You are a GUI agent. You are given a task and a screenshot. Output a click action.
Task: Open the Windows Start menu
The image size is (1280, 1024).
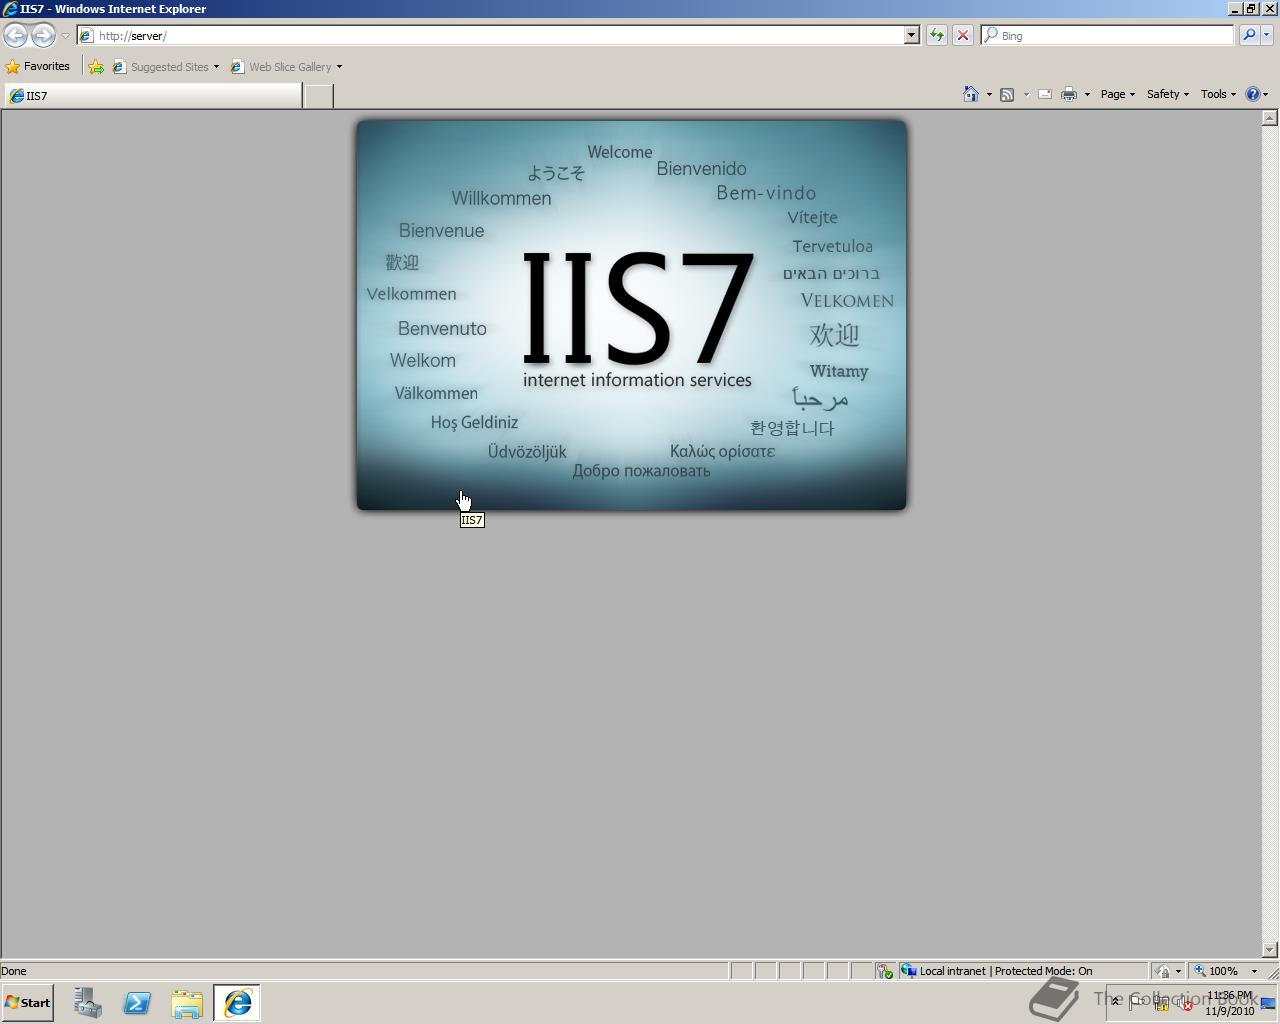(28, 1003)
